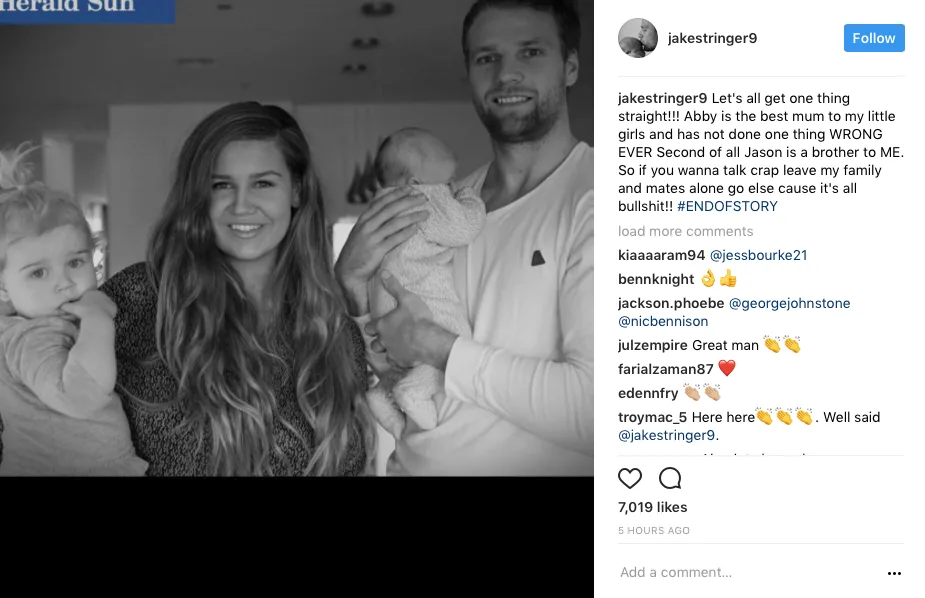
Task: Open jakestringer9 username in the header
Action: click(x=712, y=38)
